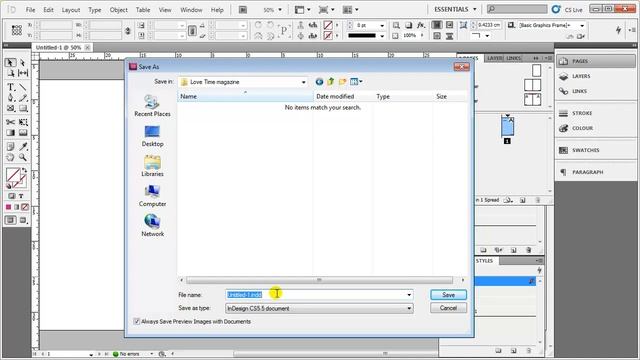Open the Edit menu

point(48,10)
